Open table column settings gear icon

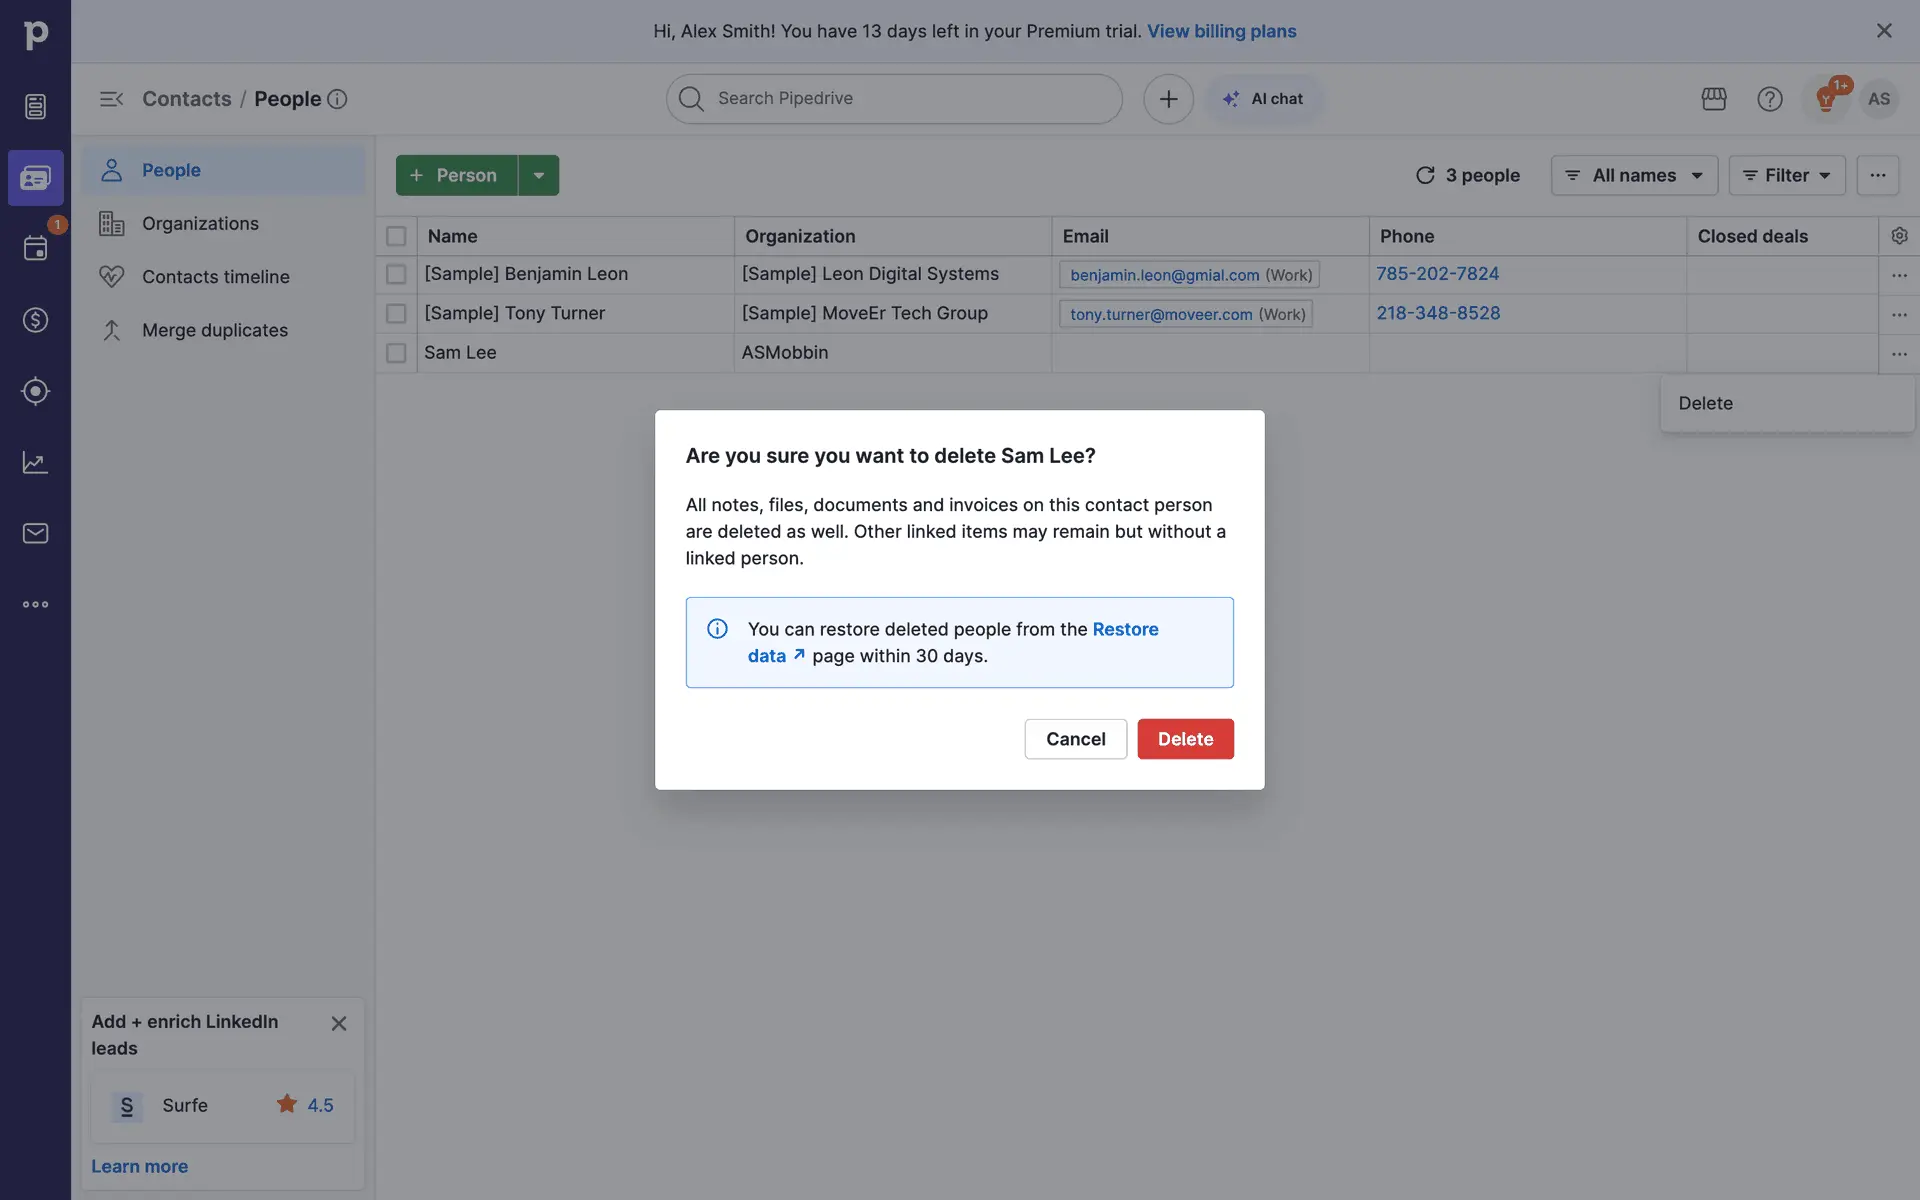(1899, 236)
